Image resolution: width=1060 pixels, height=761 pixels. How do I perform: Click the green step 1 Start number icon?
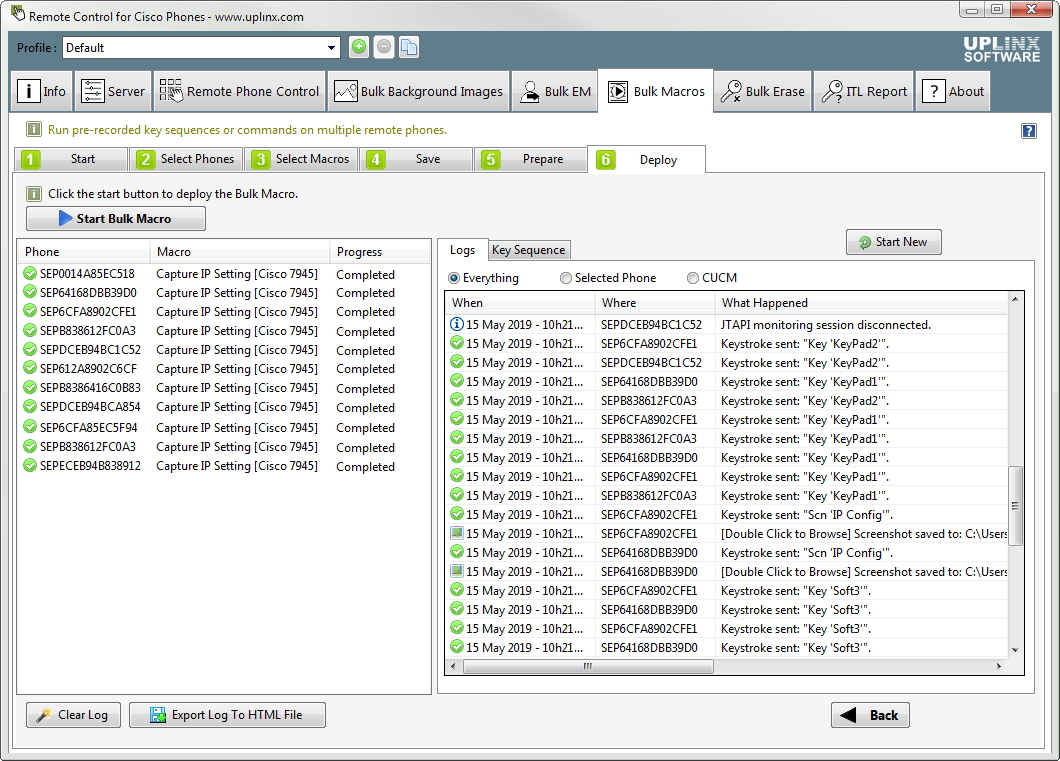pos(30,159)
